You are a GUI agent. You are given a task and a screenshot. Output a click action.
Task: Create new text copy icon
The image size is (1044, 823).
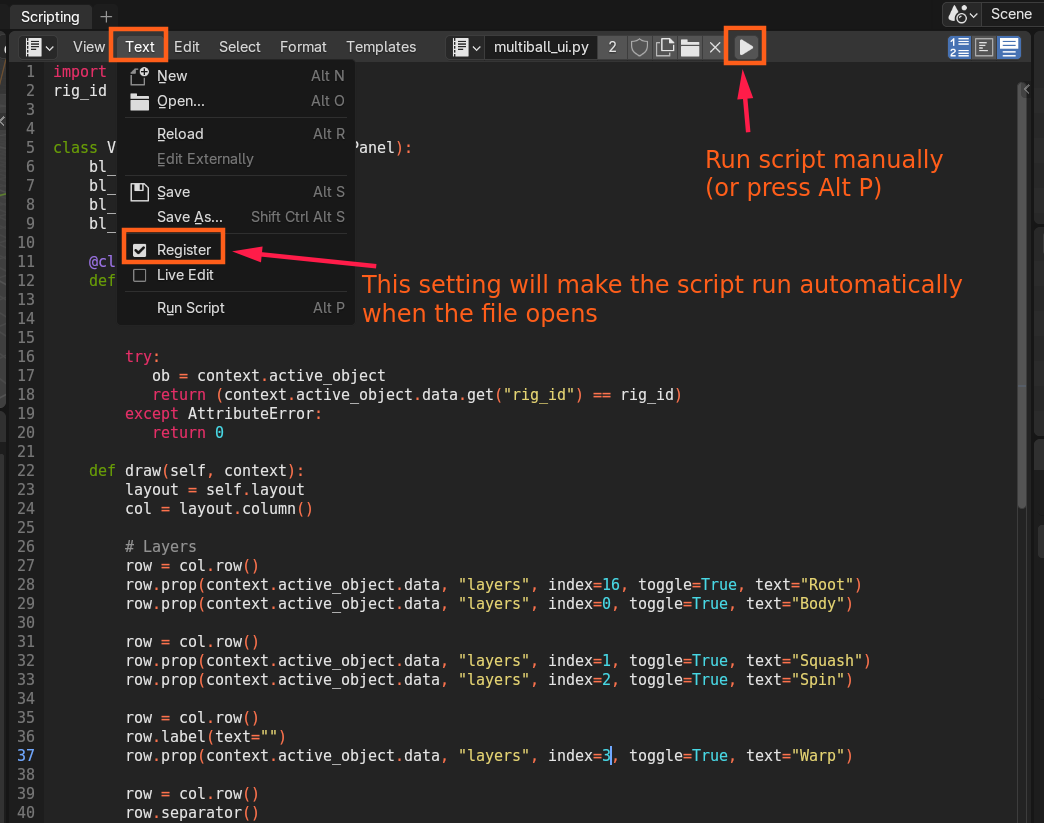[x=664, y=47]
